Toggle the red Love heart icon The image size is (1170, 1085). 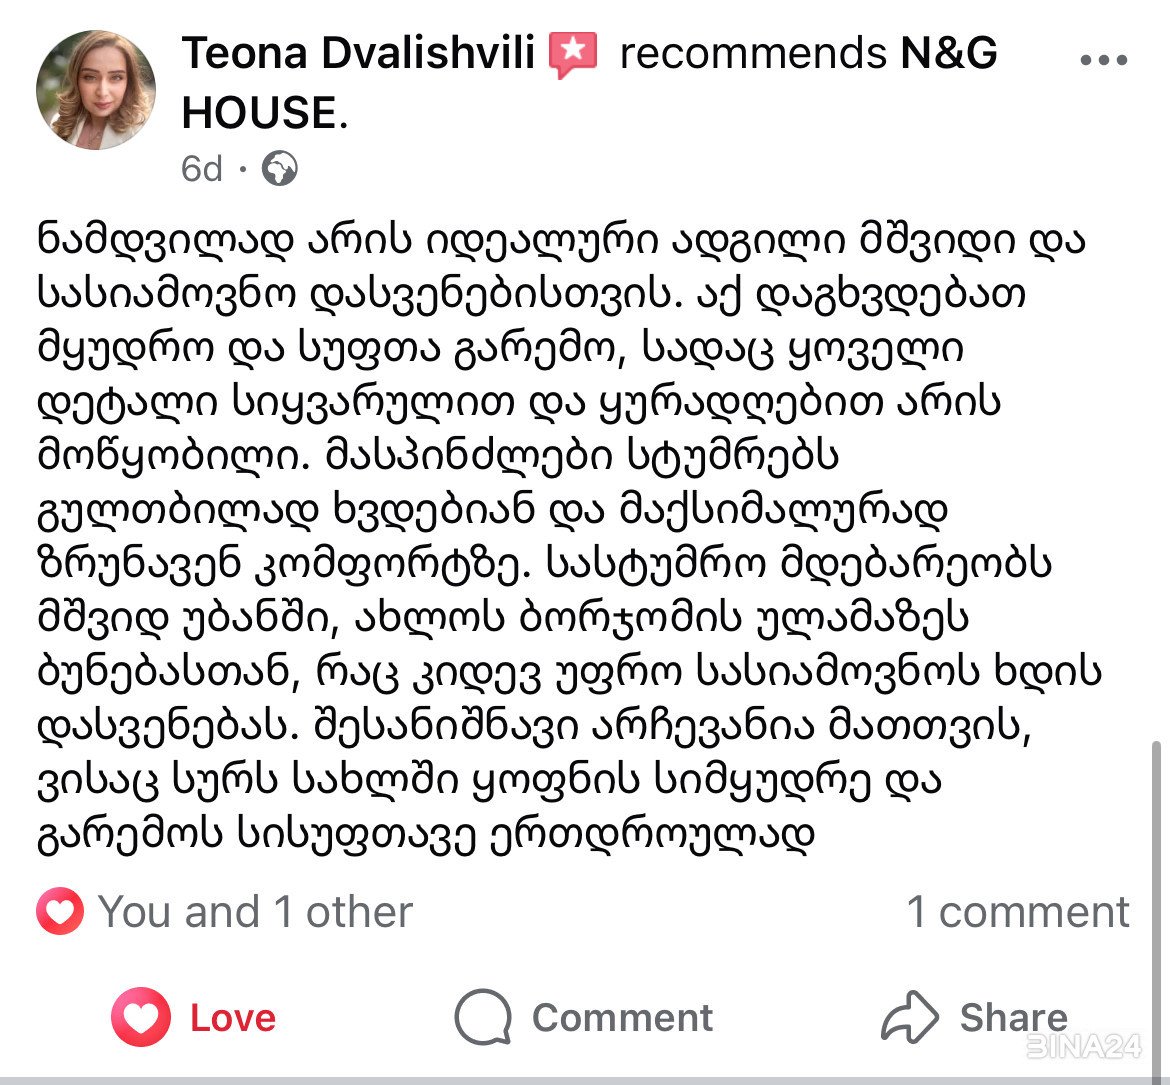141,1016
